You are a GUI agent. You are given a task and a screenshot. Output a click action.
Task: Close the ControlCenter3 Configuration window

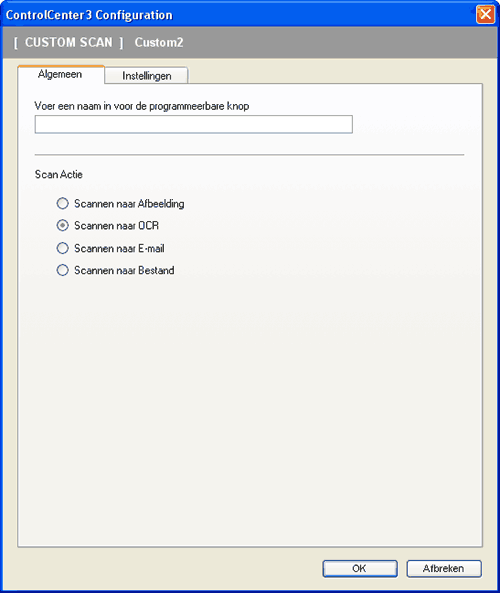pyautogui.click(x=486, y=15)
